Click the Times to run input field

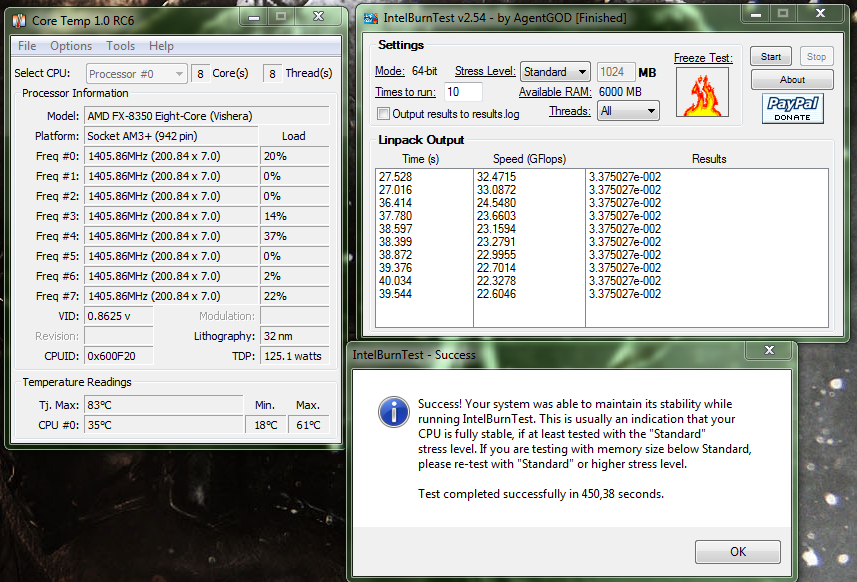463,92
